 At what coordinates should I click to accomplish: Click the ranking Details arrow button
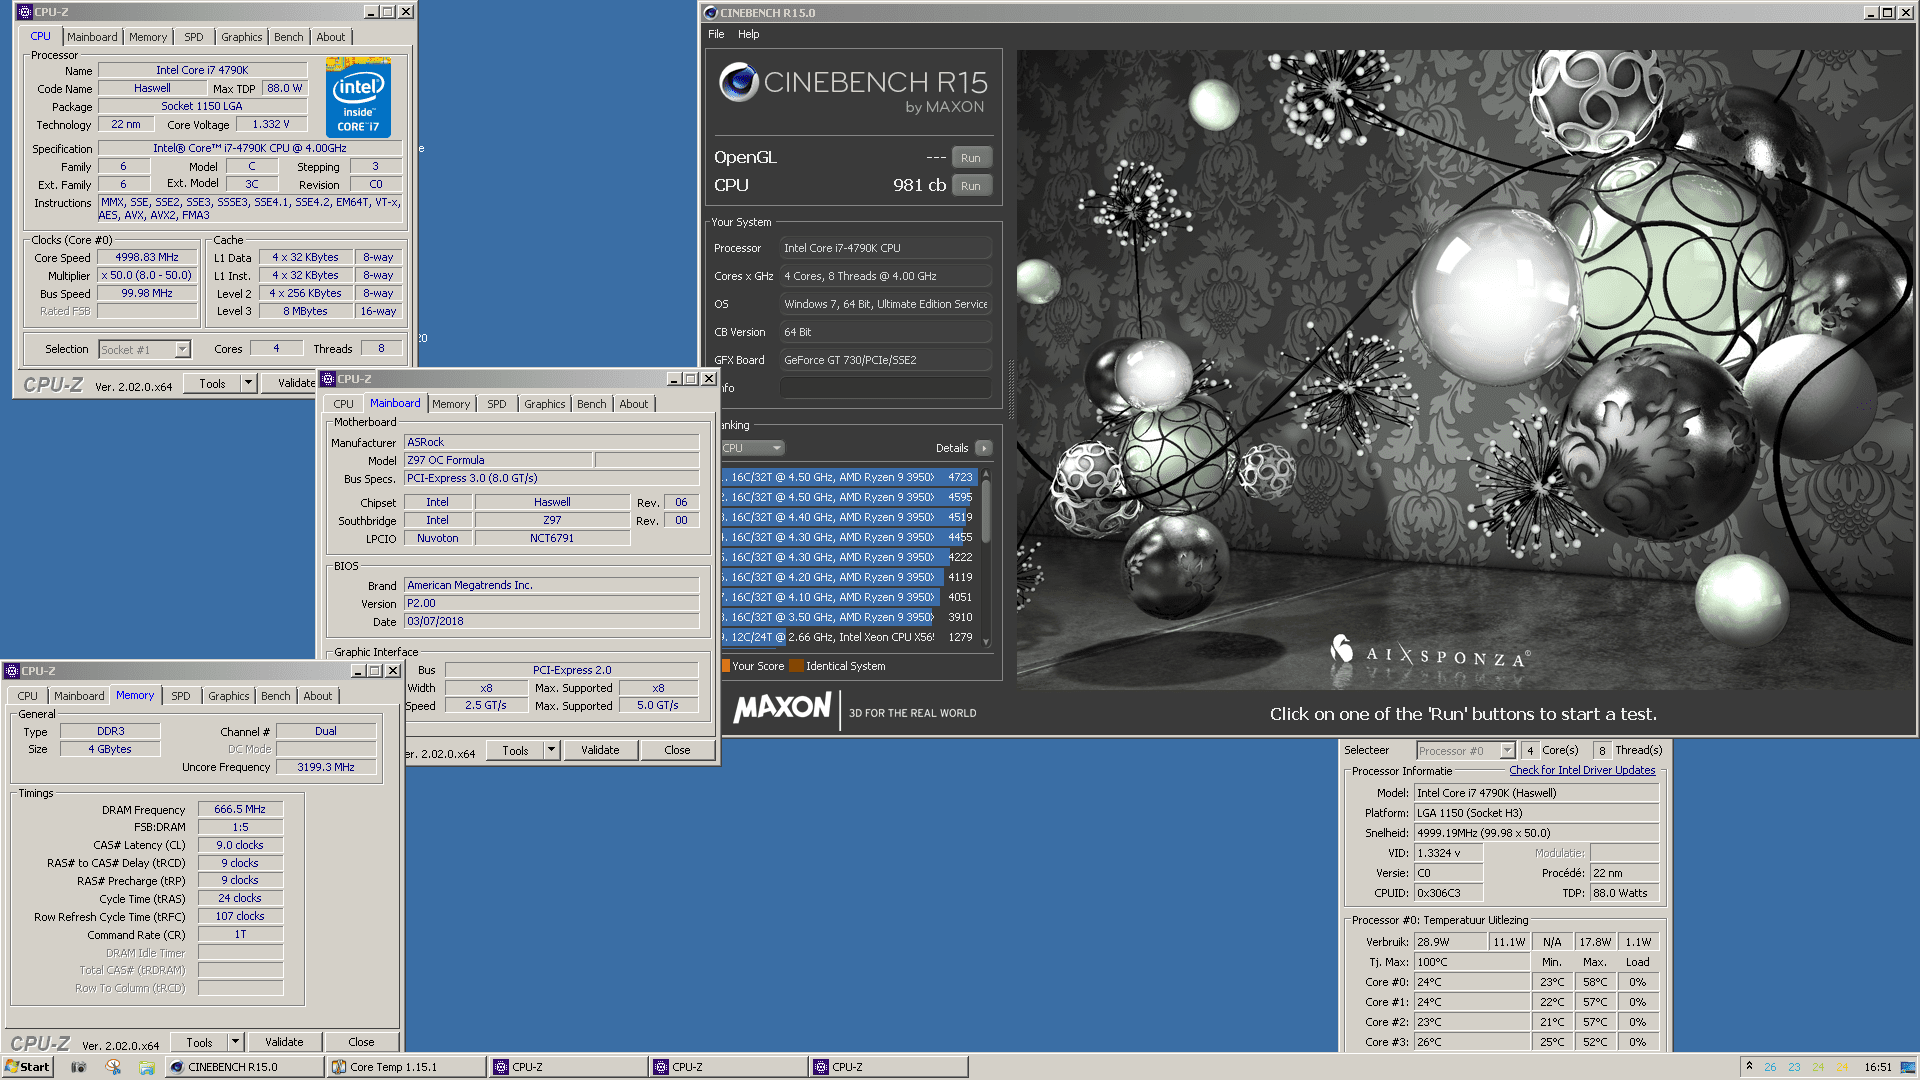tap(984, 448)
